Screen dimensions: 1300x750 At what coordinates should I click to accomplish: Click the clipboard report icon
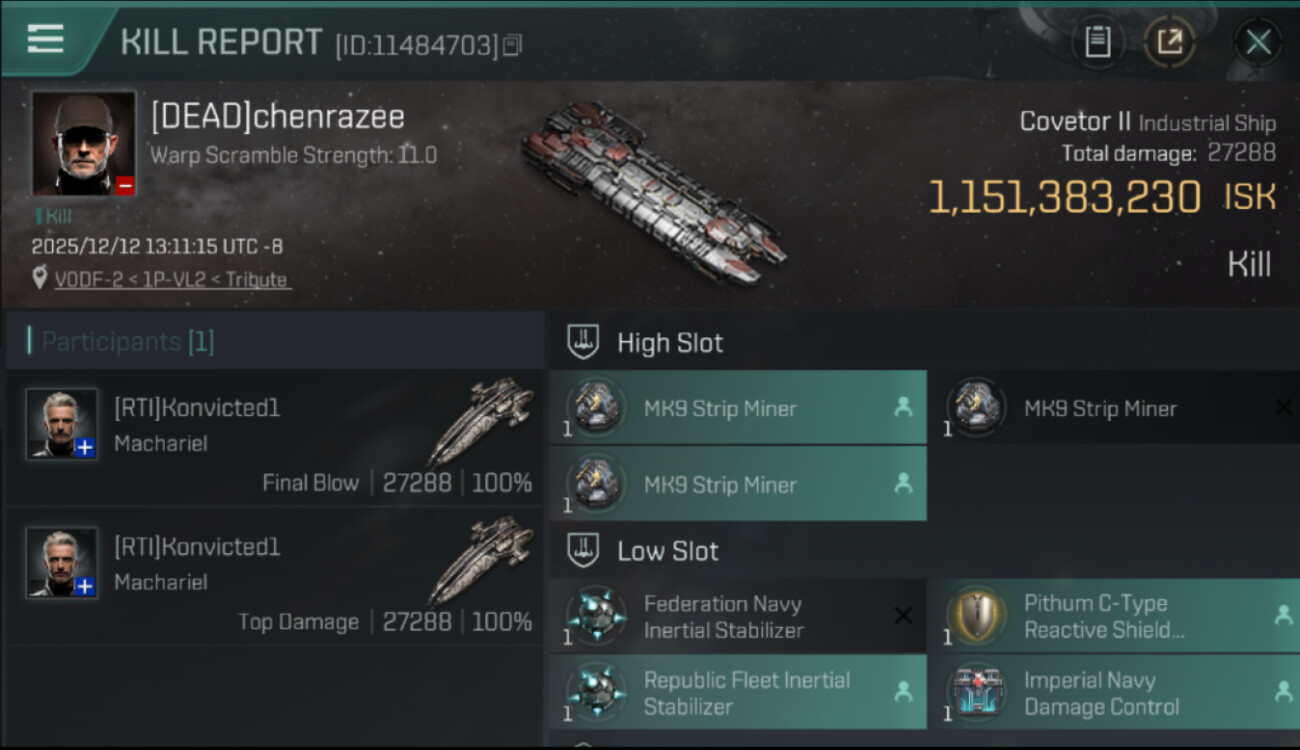point(1098,42)
